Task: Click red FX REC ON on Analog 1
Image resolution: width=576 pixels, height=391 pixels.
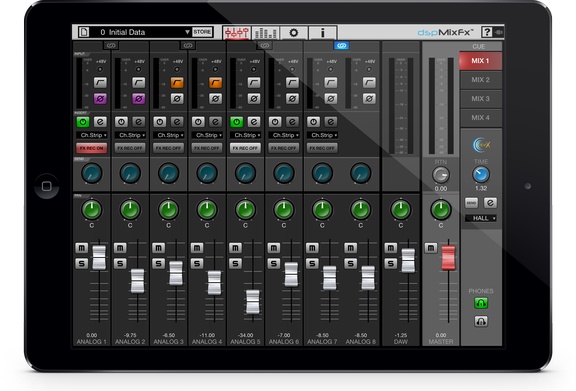Action: (x=92, y=148)
